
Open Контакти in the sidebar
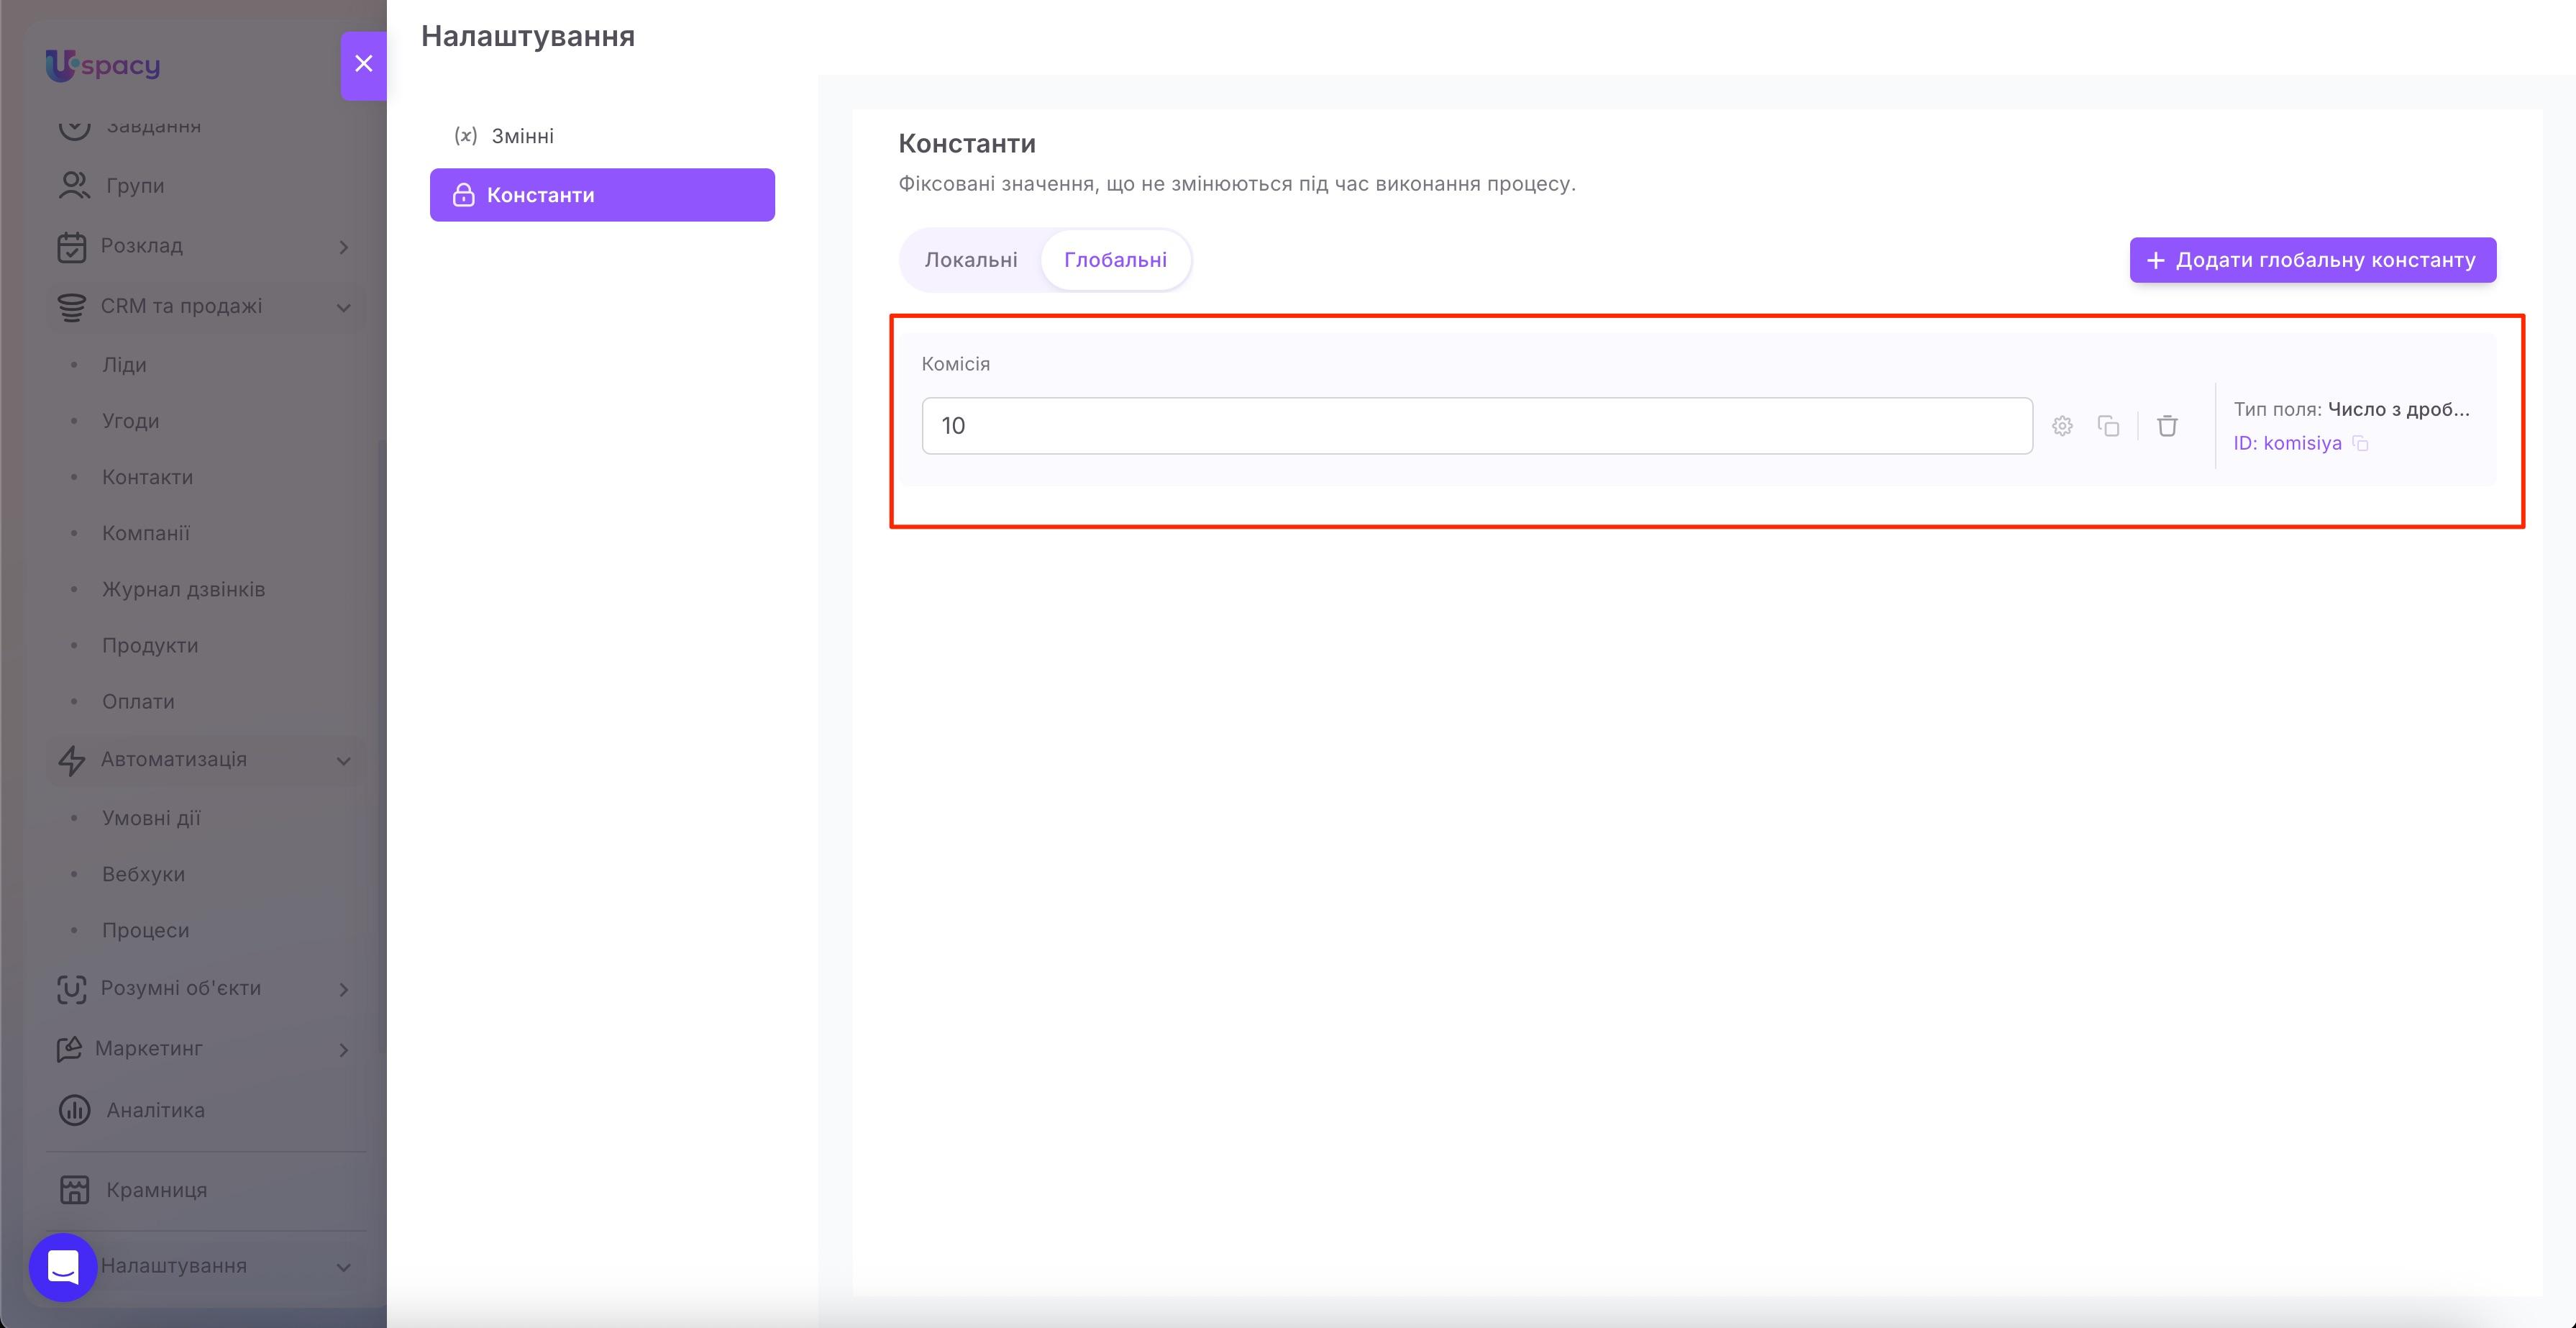147,477
